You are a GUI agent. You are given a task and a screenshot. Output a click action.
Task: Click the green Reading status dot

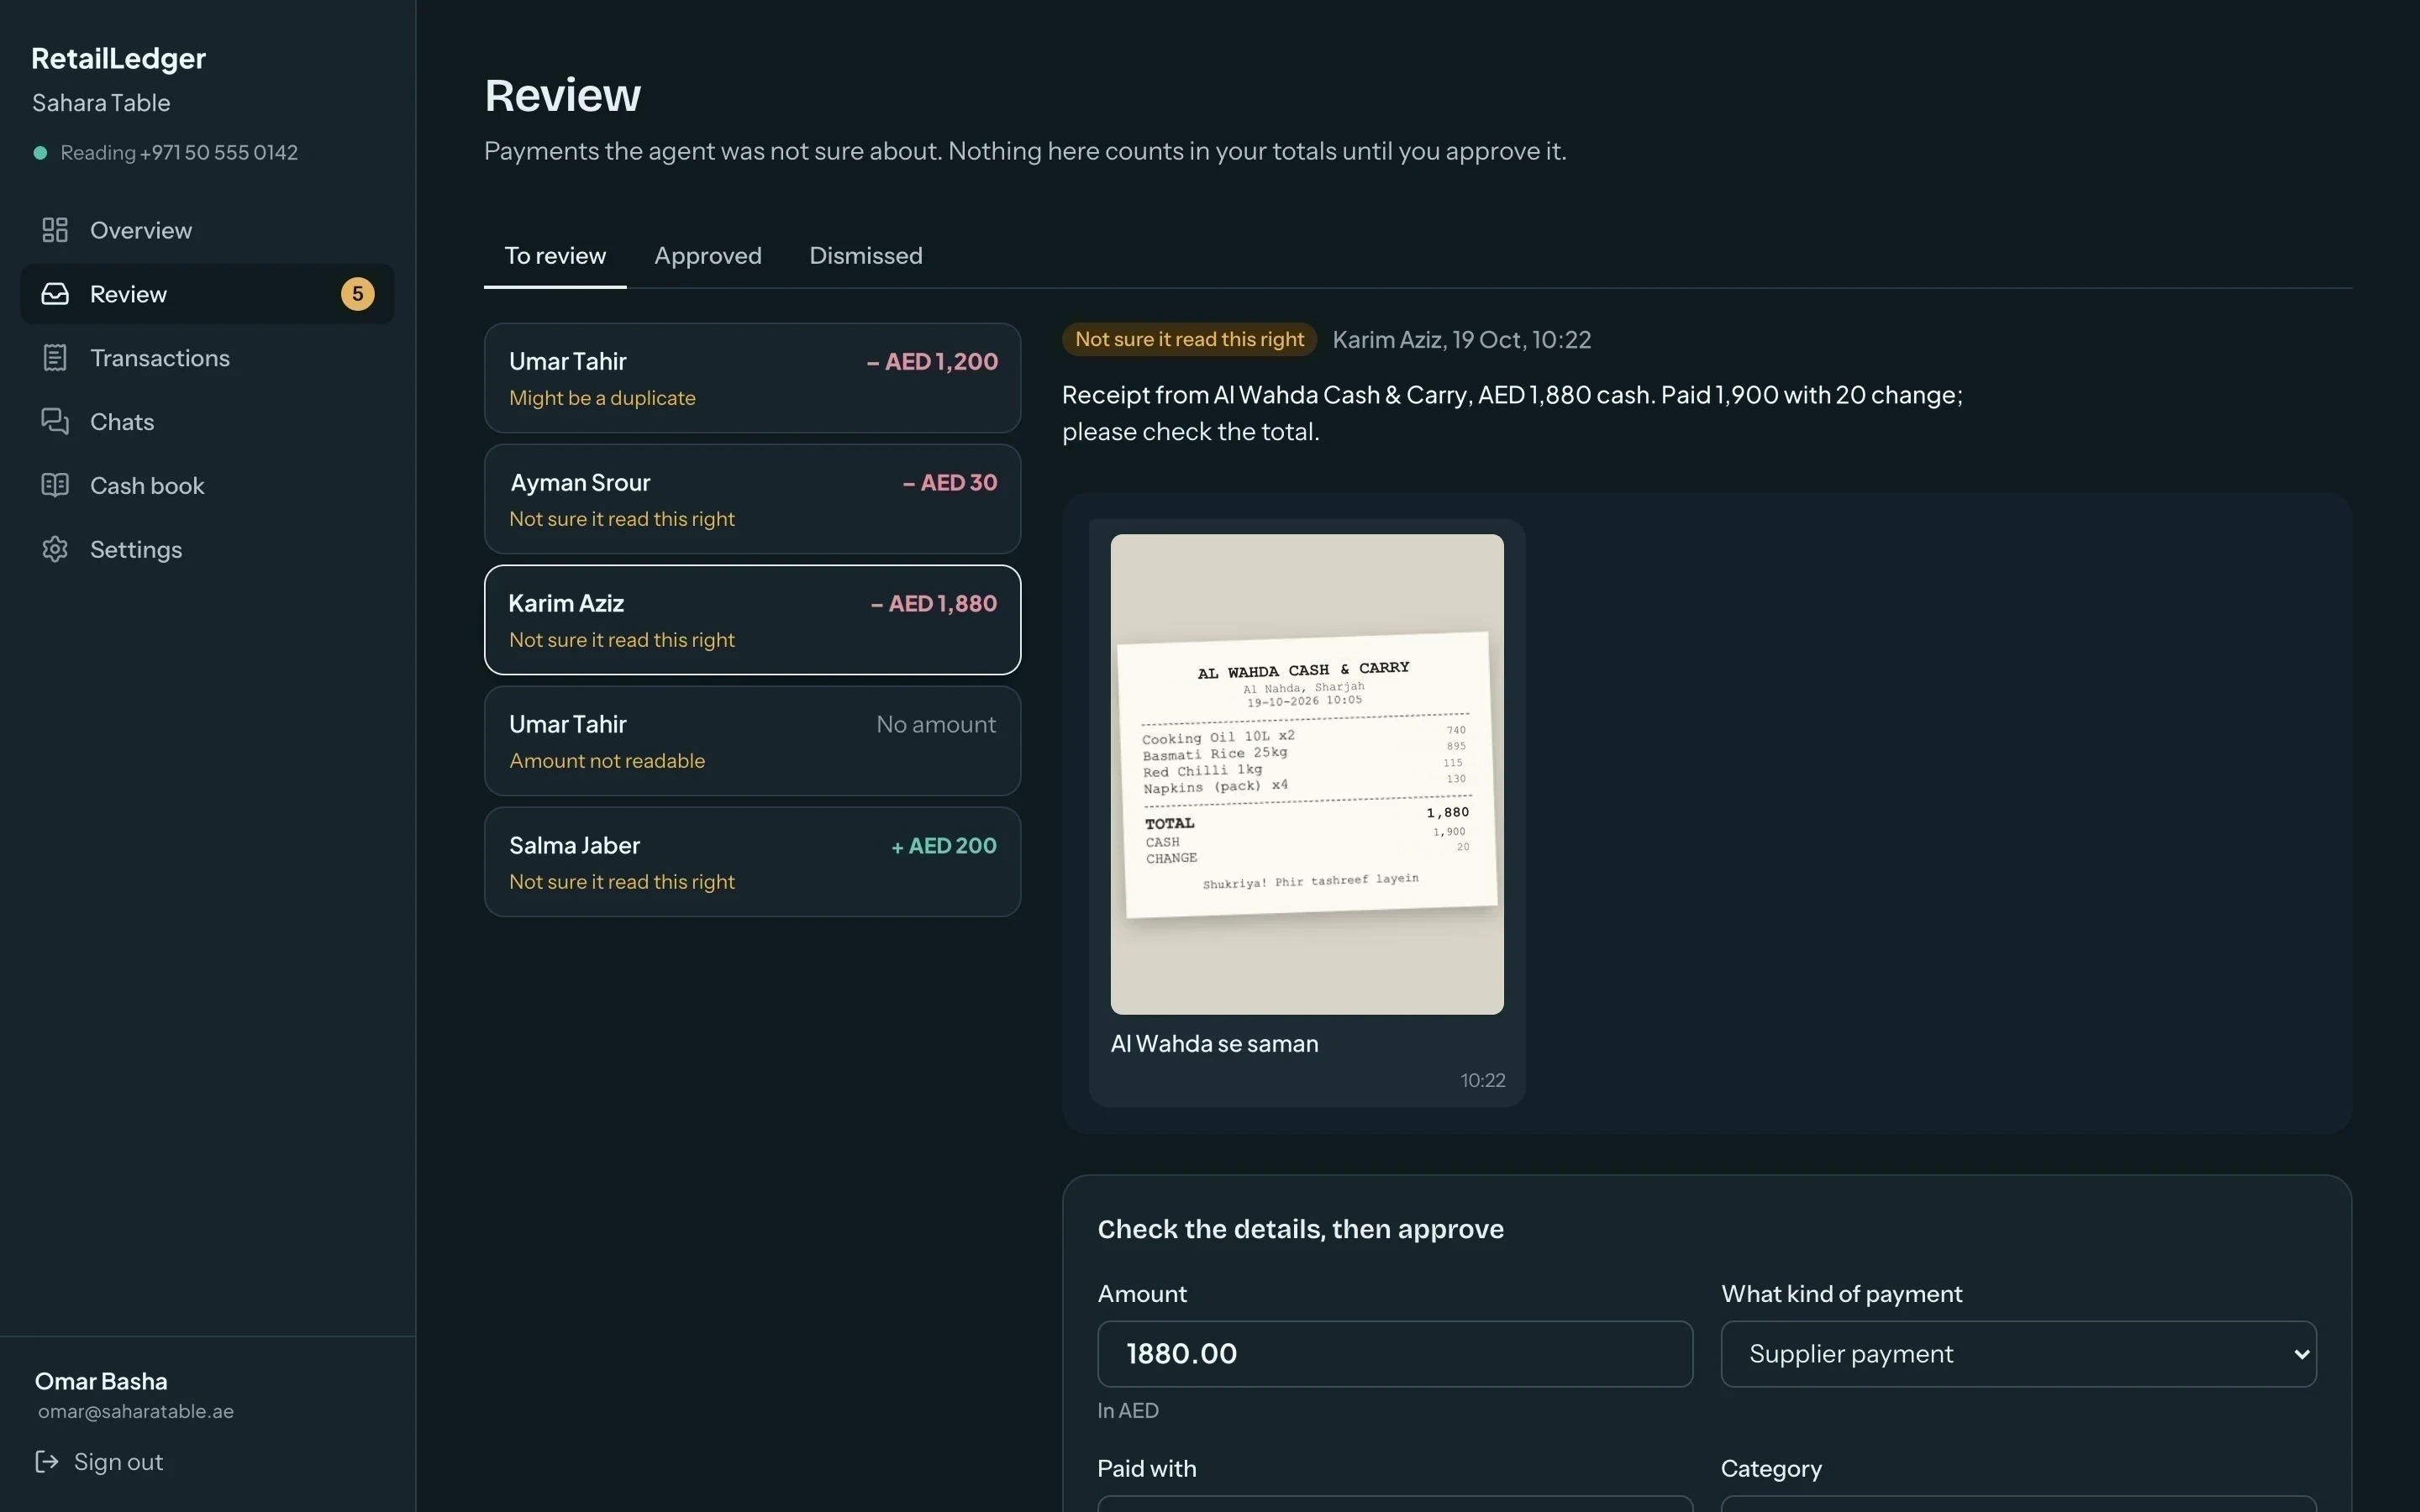(x=40, y=153)
